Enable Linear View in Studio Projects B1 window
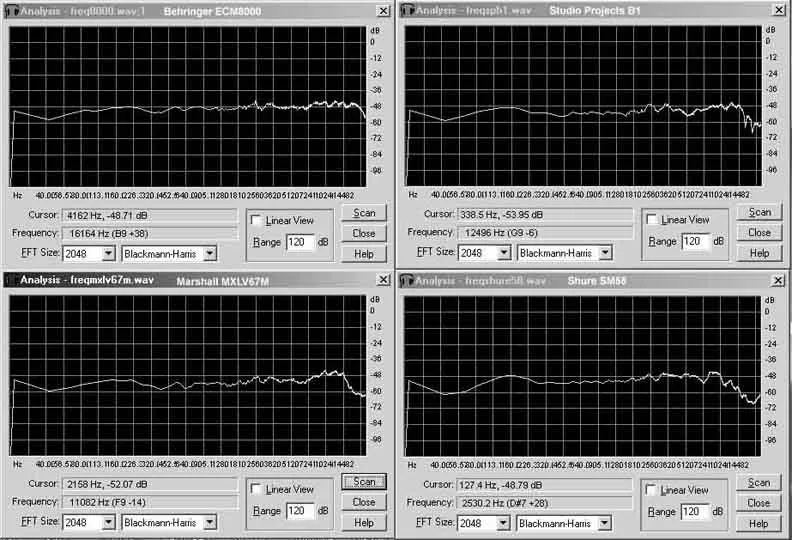Viewport: 792px width, 540px height. [x=652, y=219]
